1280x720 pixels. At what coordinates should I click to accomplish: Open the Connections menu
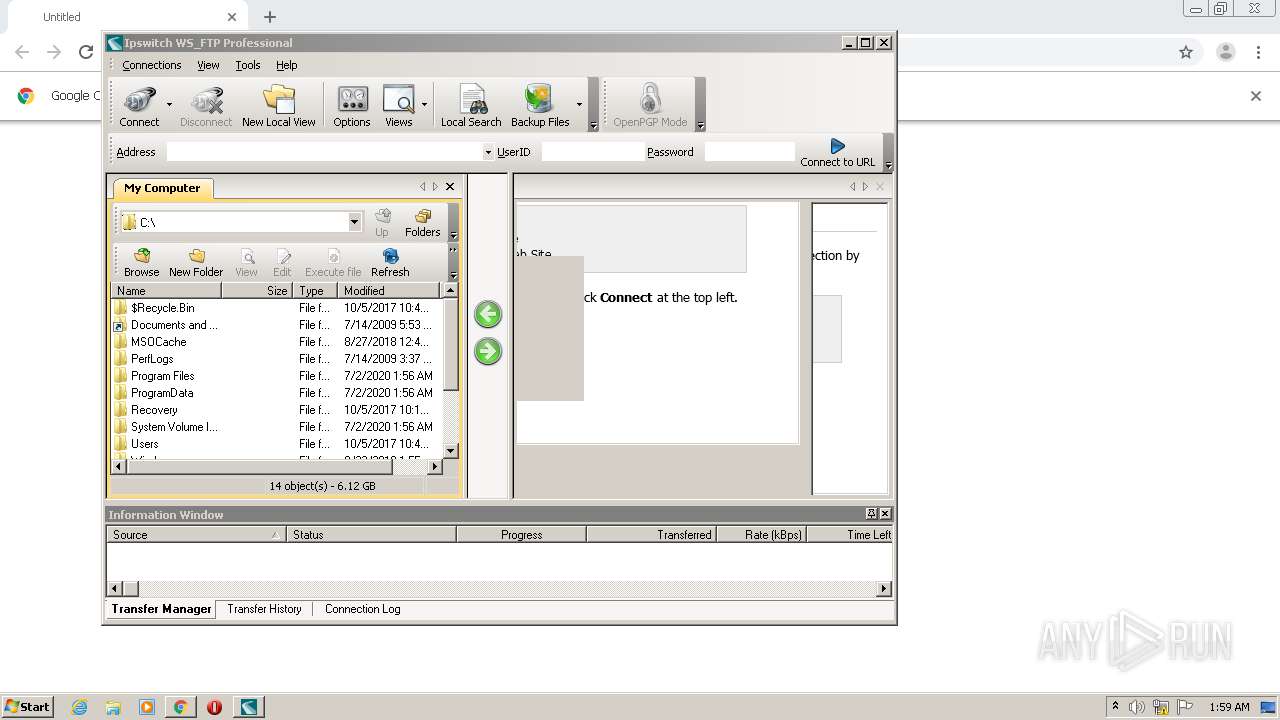tap(152, 65)
